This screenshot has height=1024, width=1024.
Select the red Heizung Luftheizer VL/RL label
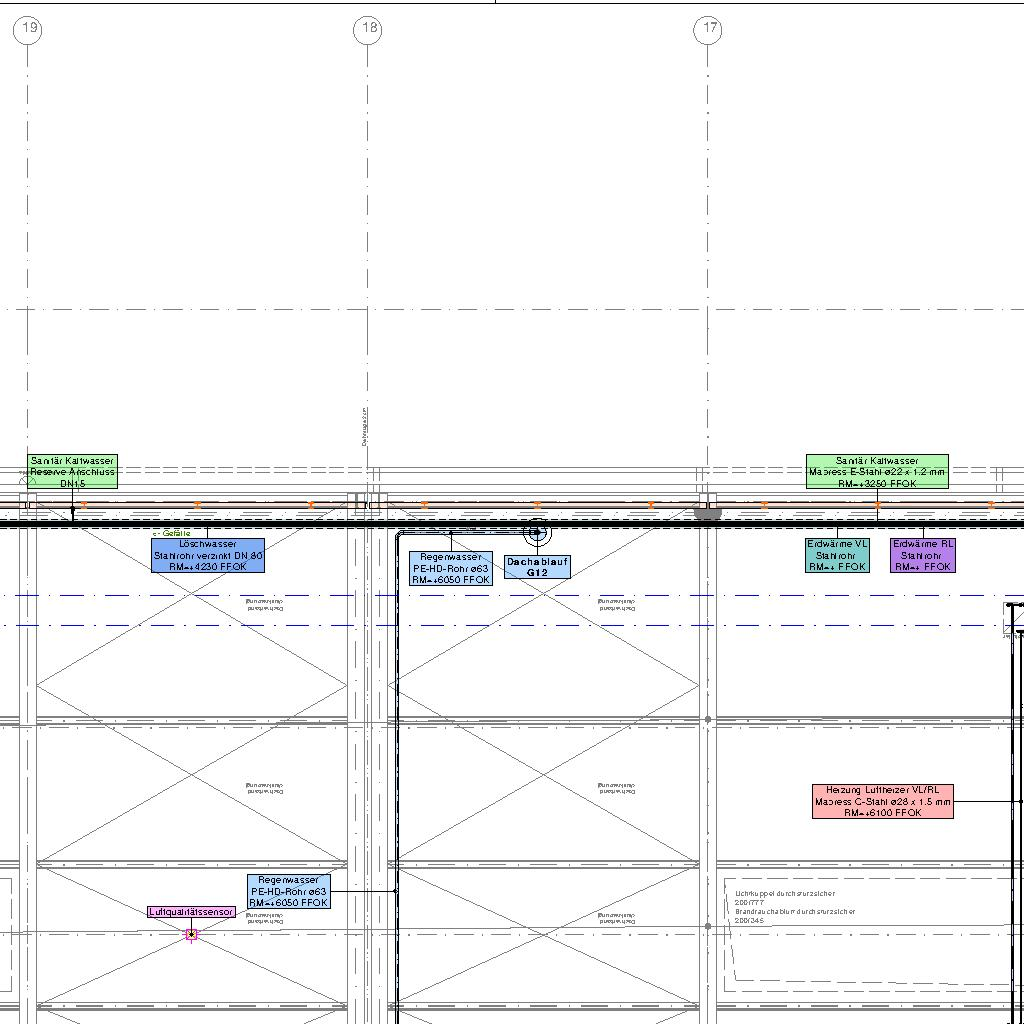pos(883,801)
